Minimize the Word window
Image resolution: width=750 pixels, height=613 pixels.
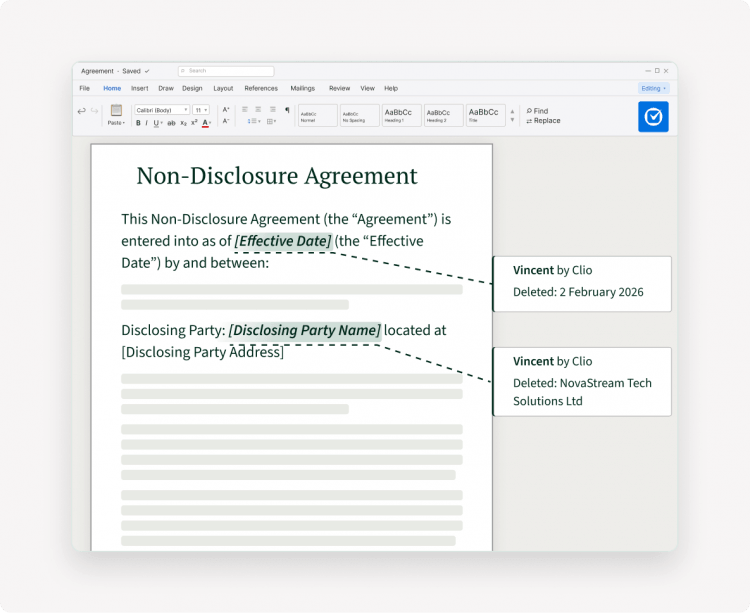[x=648, y=71]
